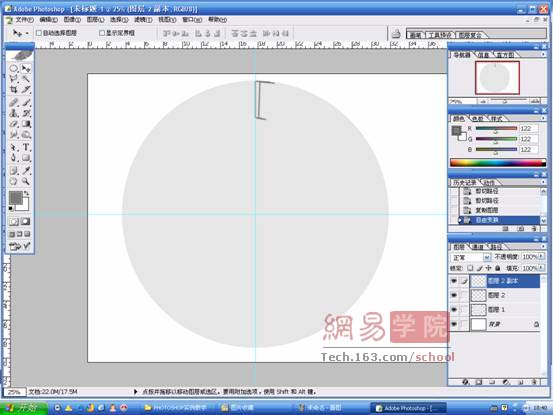Open the Adobe Photoshop taskbar button
The height and width of the screenshot is (415, 553).
click(408, 408)
